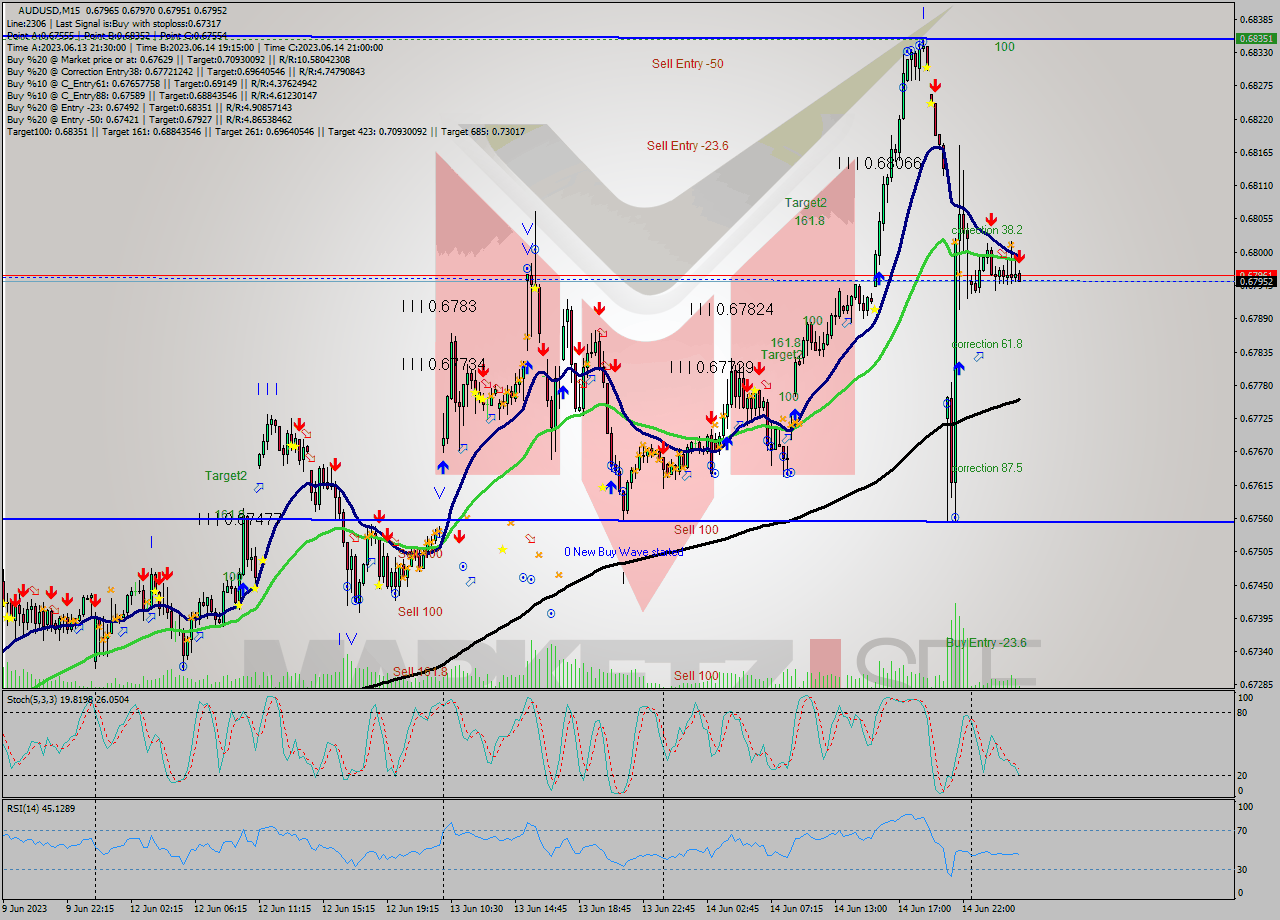The width and height of the screenshot is (1280, 920).
Task: Click the 'I I I 0.67729' wave label
Action: (711, 367)
